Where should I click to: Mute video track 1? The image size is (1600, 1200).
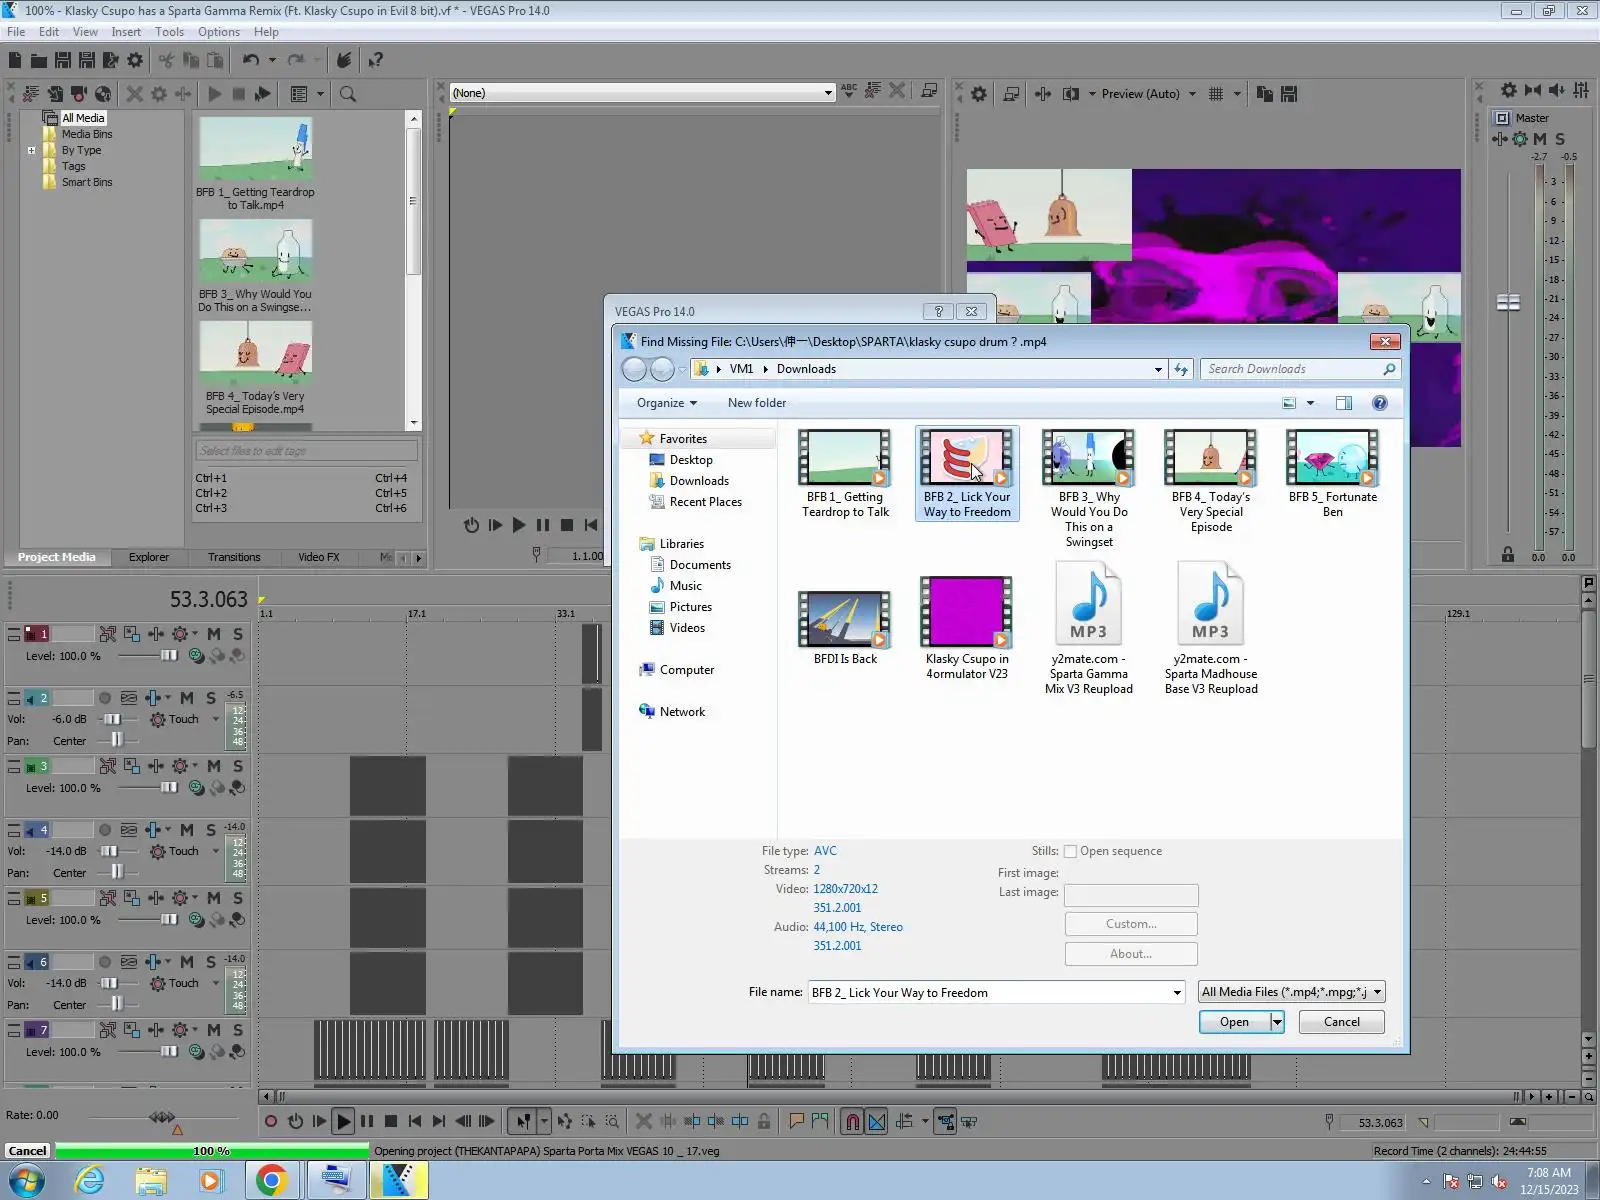point(214,634)
